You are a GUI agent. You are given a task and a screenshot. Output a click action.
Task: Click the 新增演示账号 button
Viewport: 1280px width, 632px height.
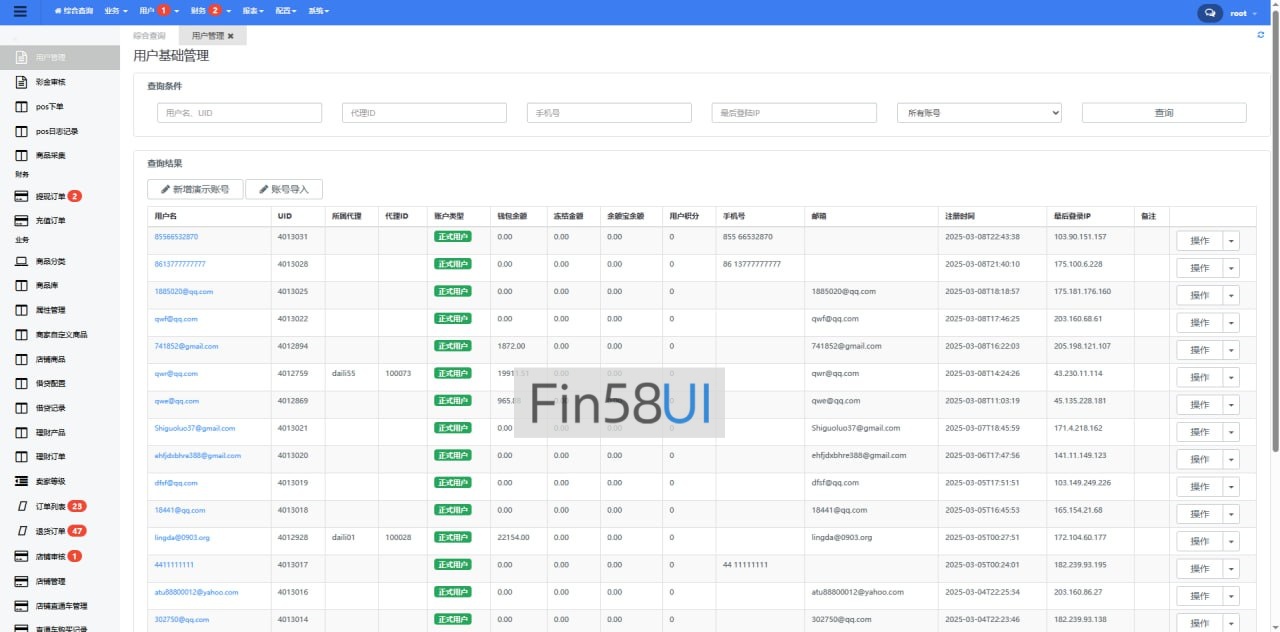pos(195,189)
